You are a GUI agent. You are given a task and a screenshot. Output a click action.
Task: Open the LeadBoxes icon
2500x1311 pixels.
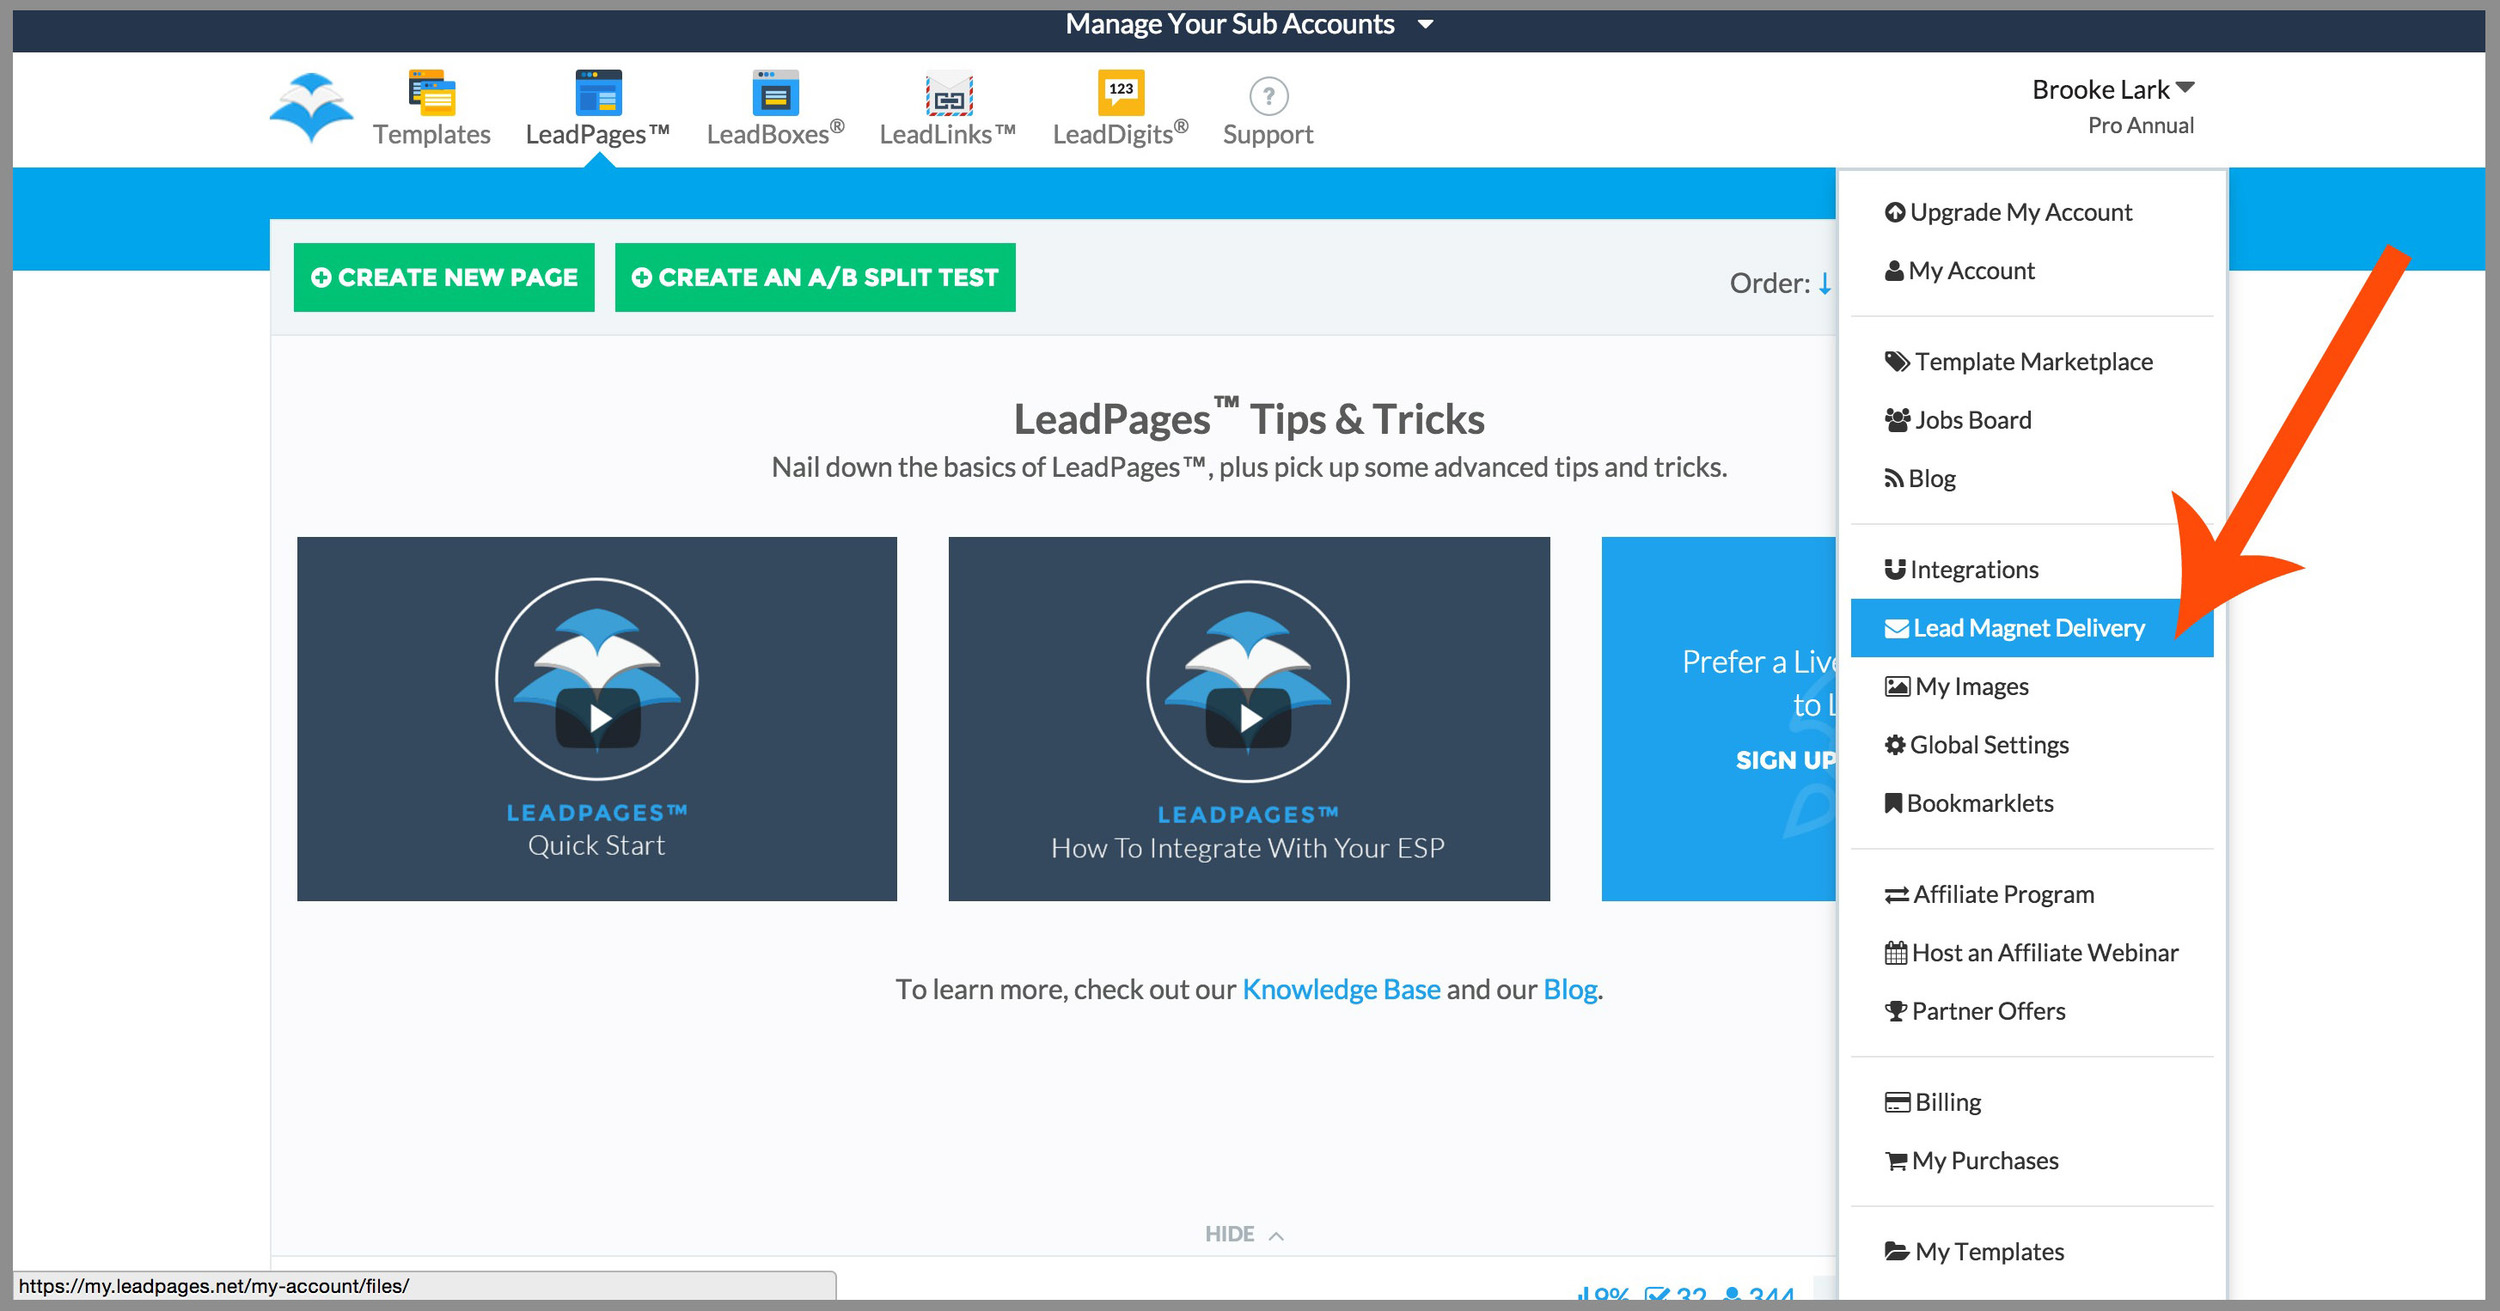pos(775,93)
